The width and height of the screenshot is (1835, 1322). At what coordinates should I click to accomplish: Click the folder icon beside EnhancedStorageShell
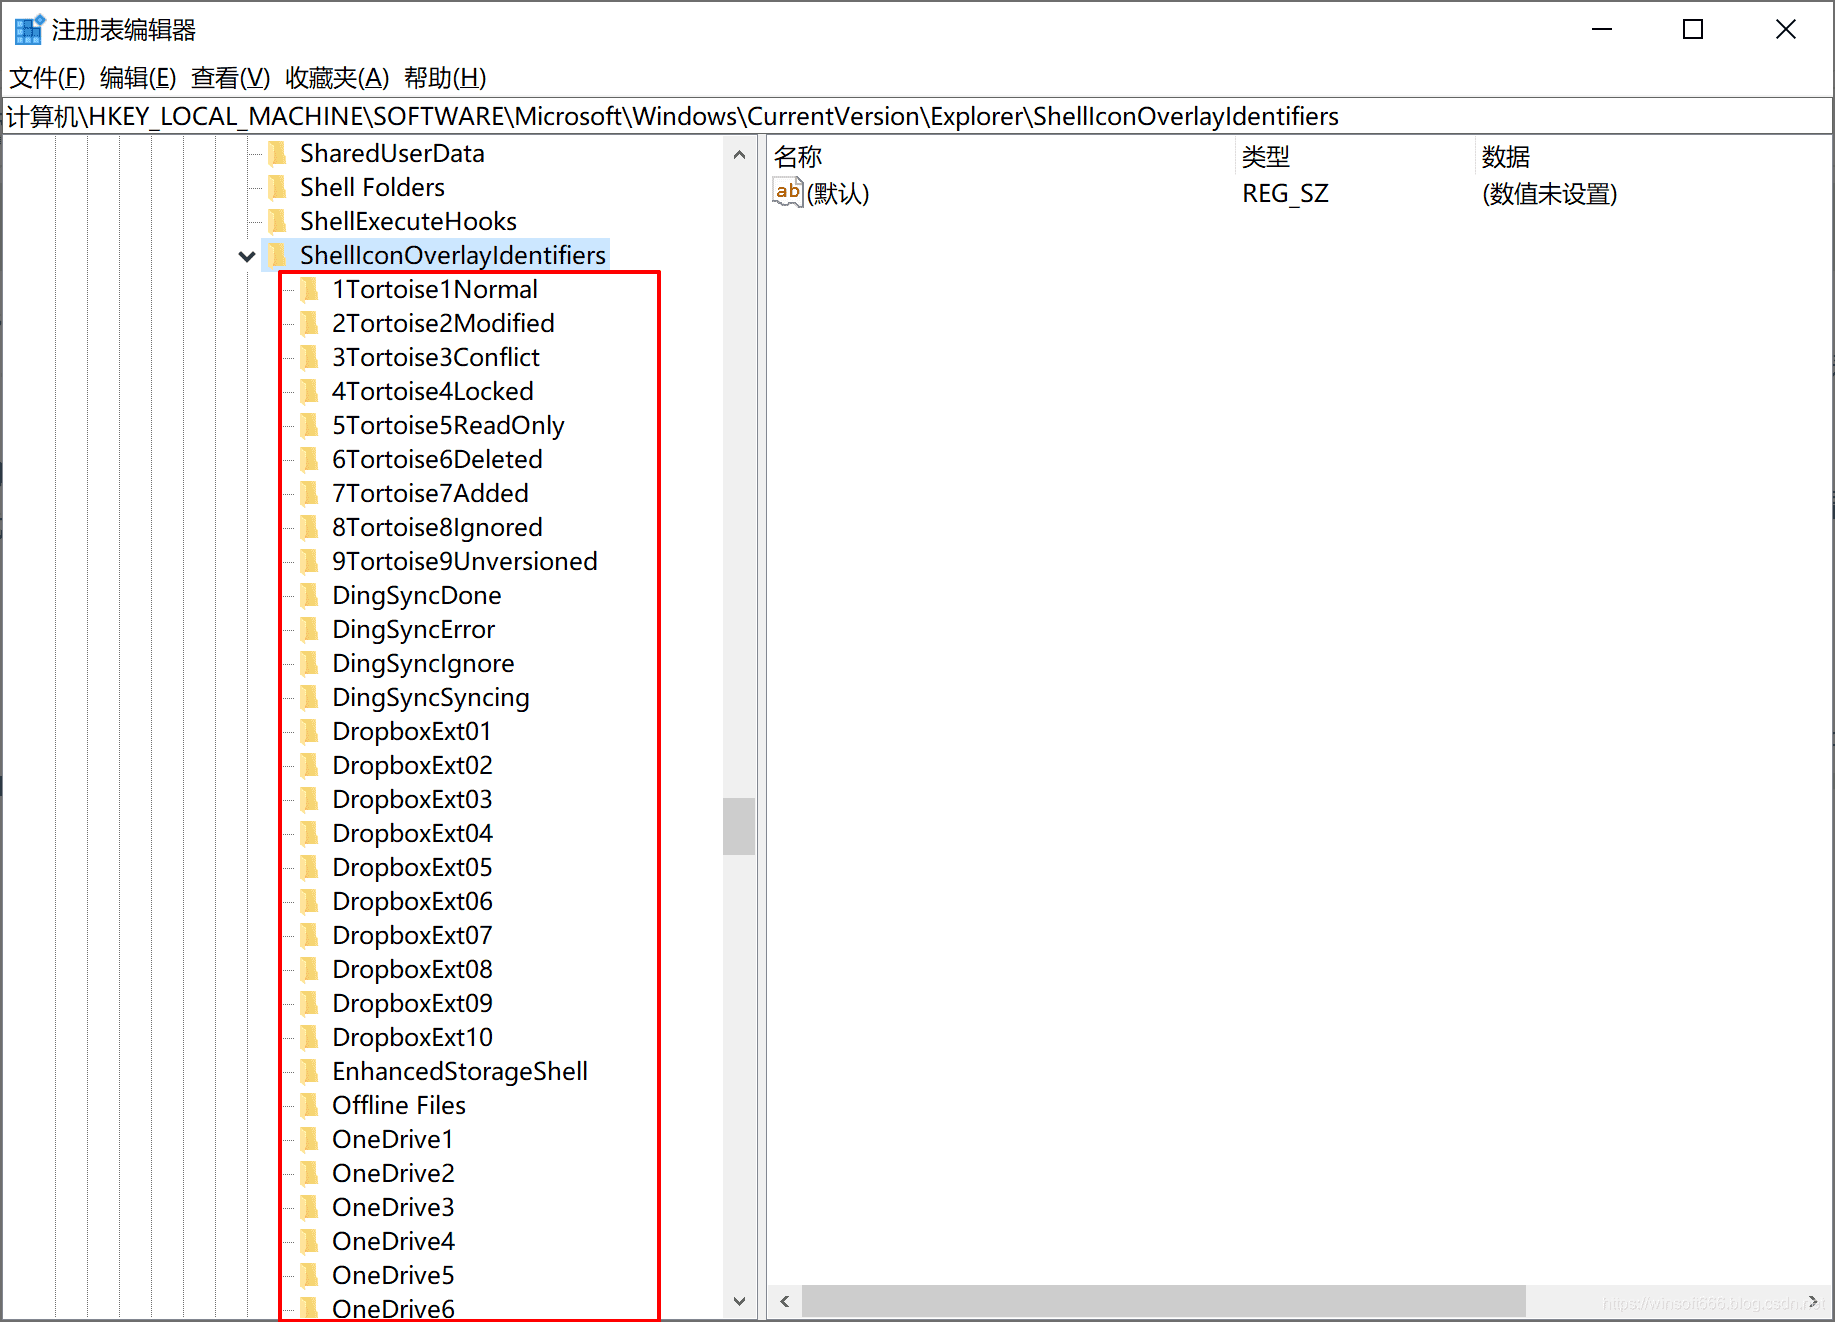click(x=310, y=1072)
